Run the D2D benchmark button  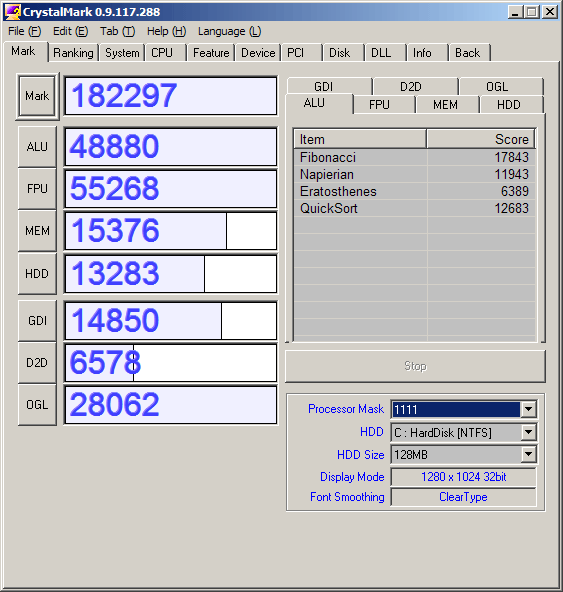point(37,363)
